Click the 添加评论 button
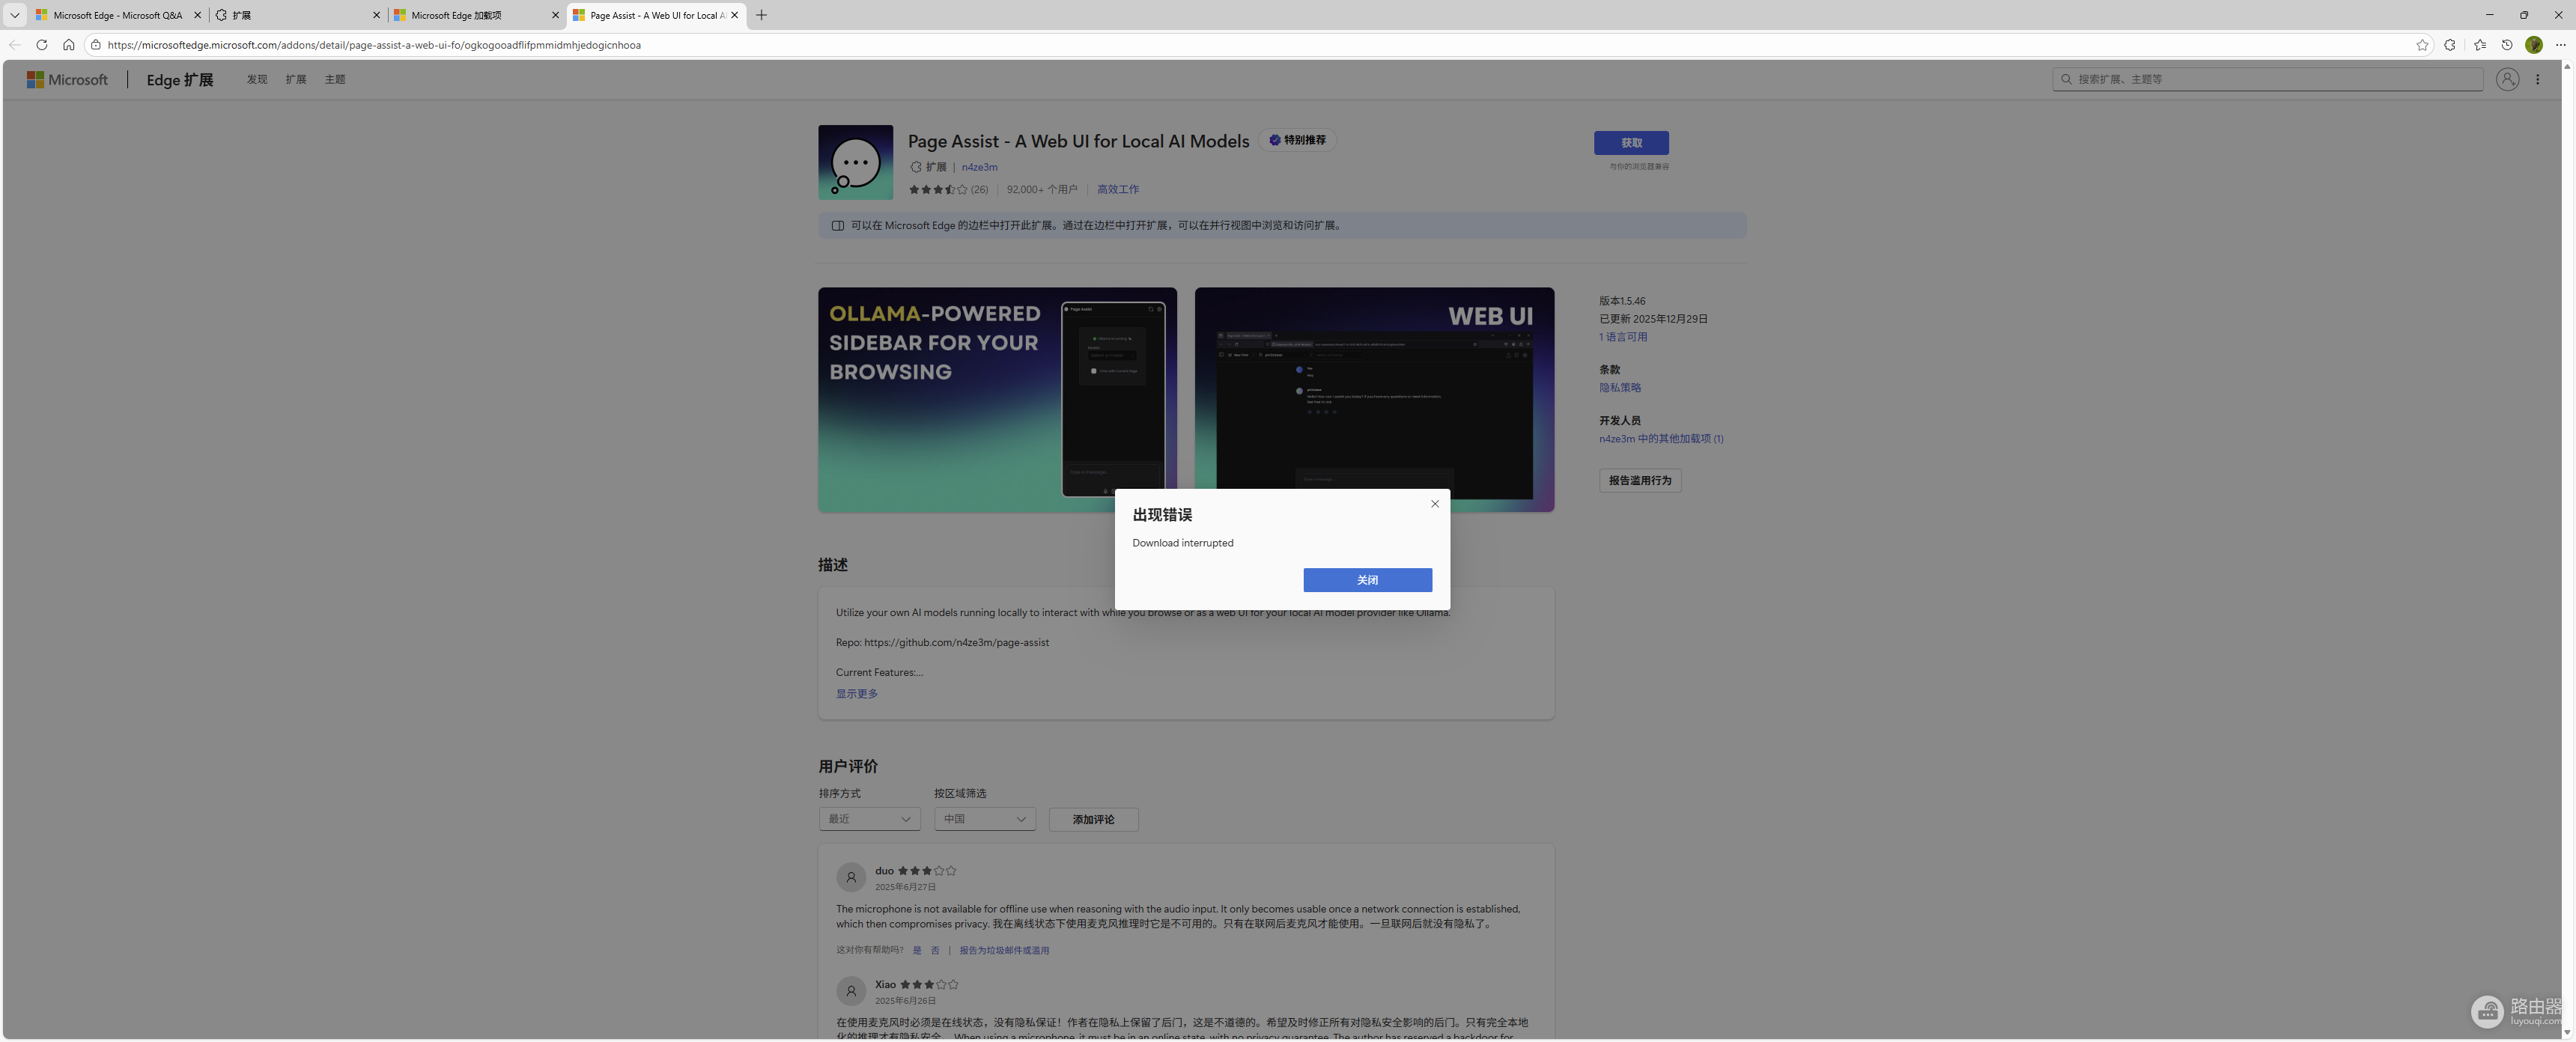The height and width of the screenshot is (1042, 2576). click(x=1093, y=819)
